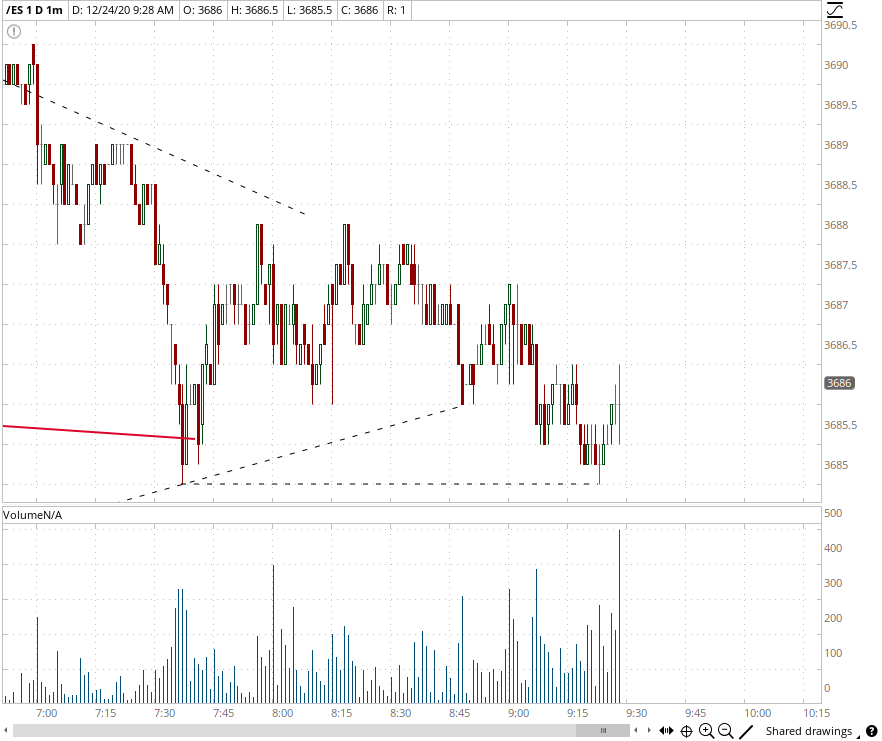Screen dimensions: 882x741
Task: Click the zoom out magnifier icon
Action: 726,731
